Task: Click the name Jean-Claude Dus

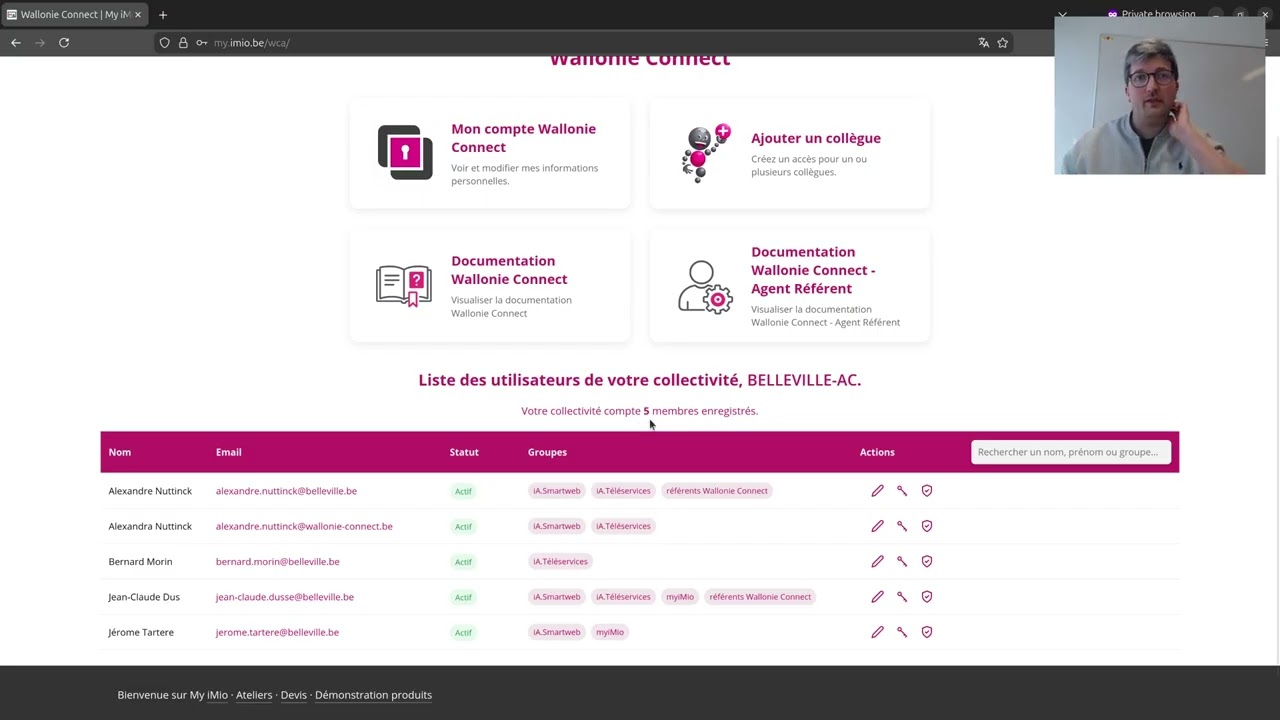Action: 144,597
